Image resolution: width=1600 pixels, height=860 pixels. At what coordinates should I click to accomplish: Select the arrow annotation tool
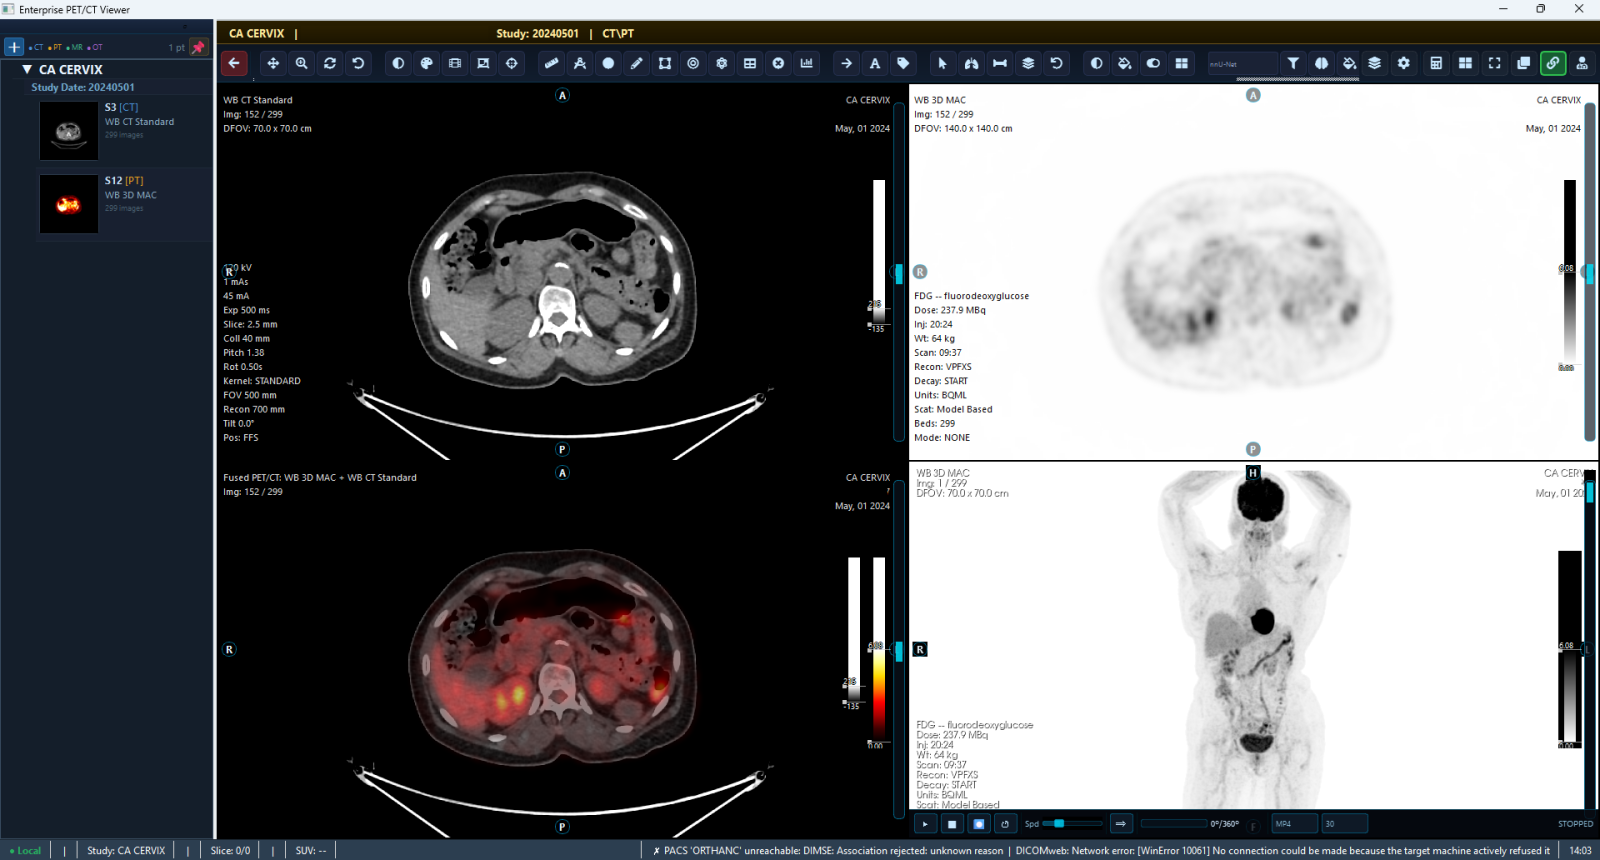(846, 63)
